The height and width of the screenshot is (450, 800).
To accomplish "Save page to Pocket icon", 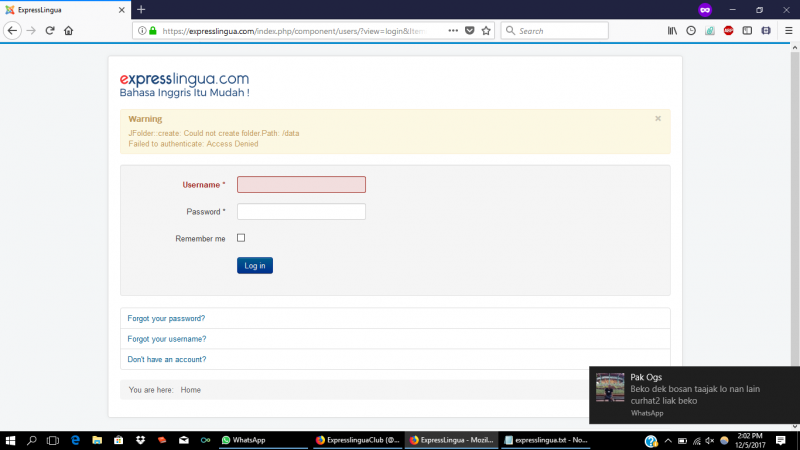I will pyautogui.click(x=470, y=31).
